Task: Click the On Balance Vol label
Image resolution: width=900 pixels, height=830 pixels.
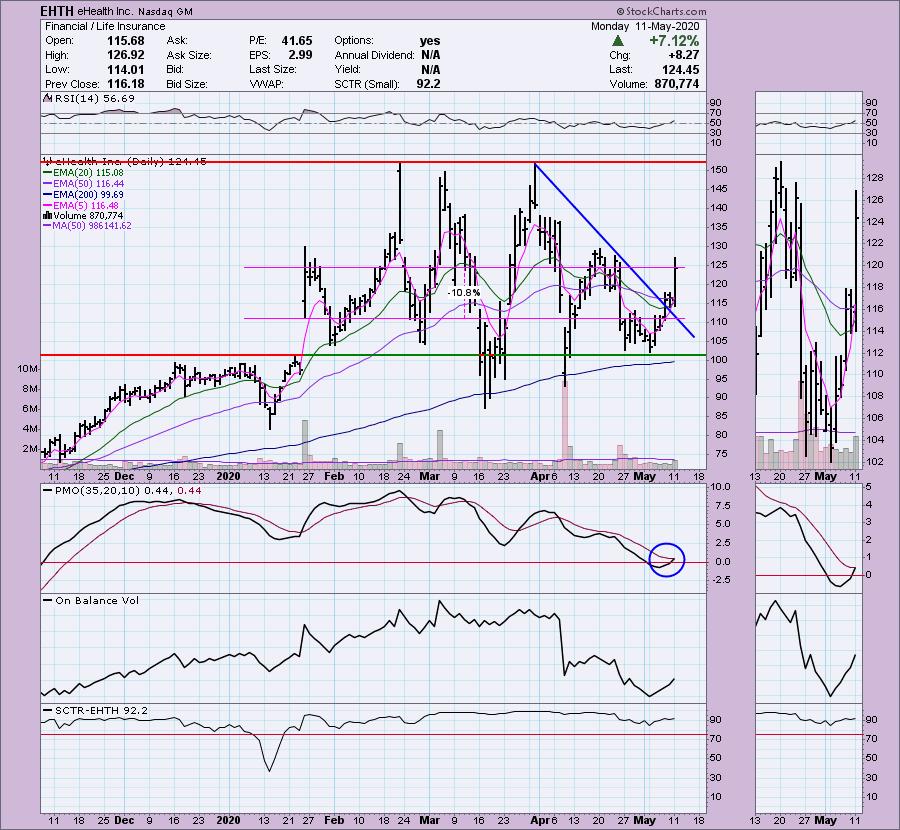Action: 91,600
